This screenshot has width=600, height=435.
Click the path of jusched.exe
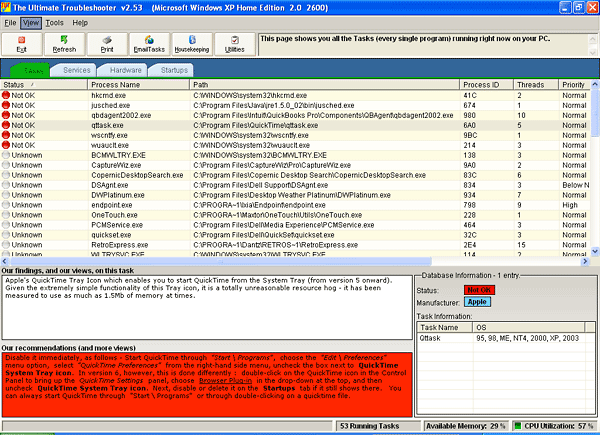tap(274, 105)
